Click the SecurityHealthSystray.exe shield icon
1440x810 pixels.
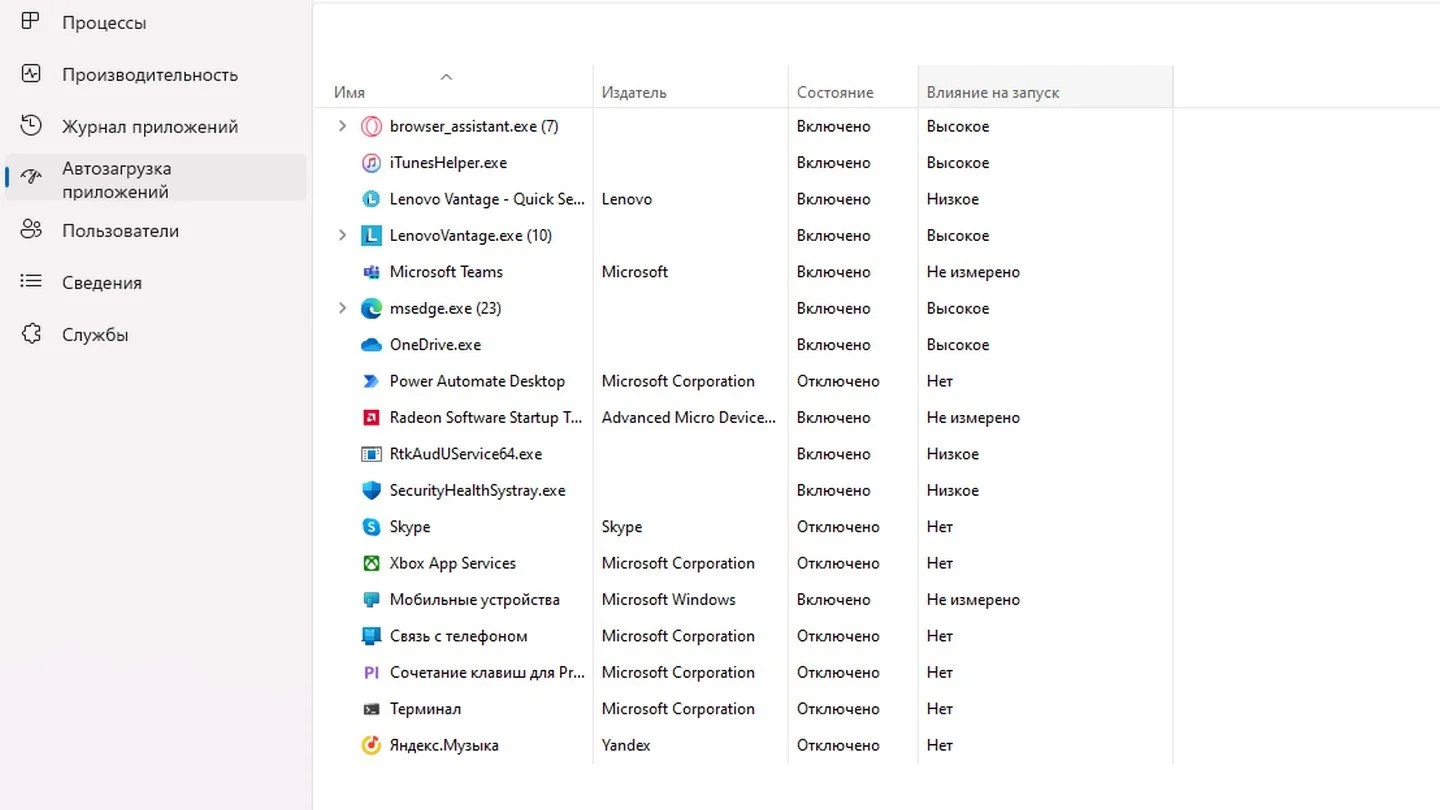pyautogui.click(x=371, y=491)
